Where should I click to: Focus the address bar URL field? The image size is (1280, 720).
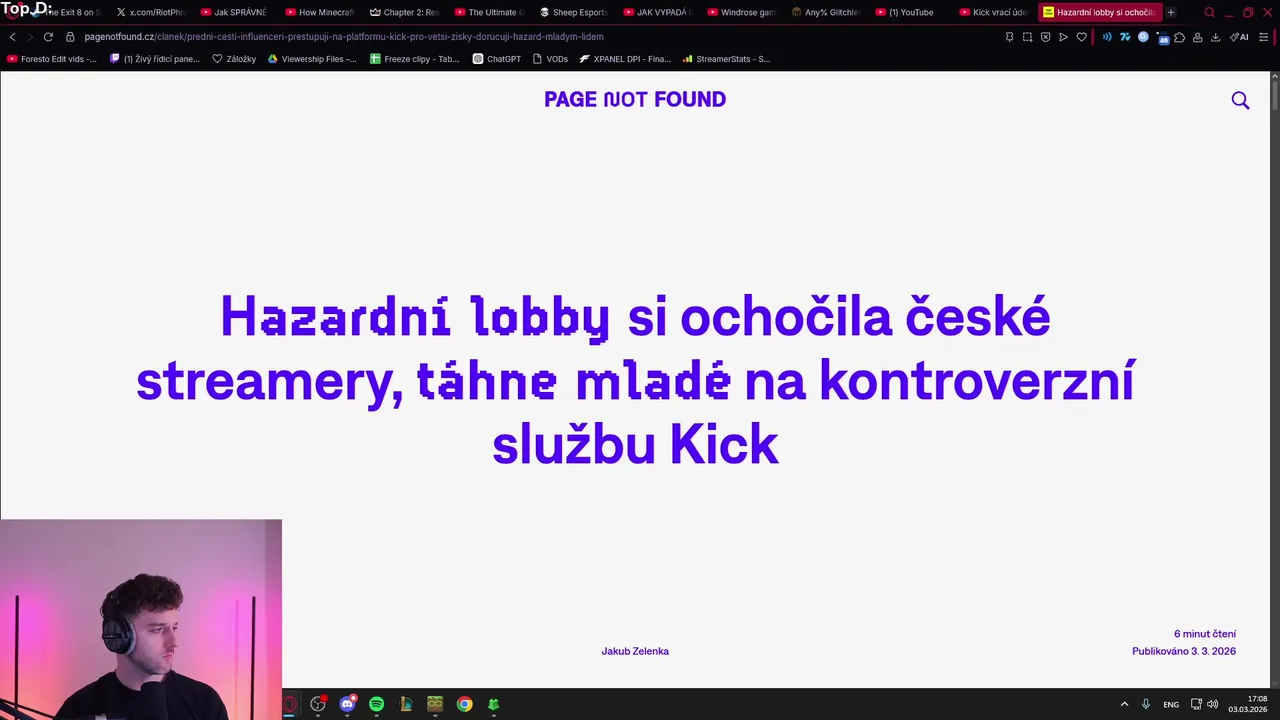point(540,37)
